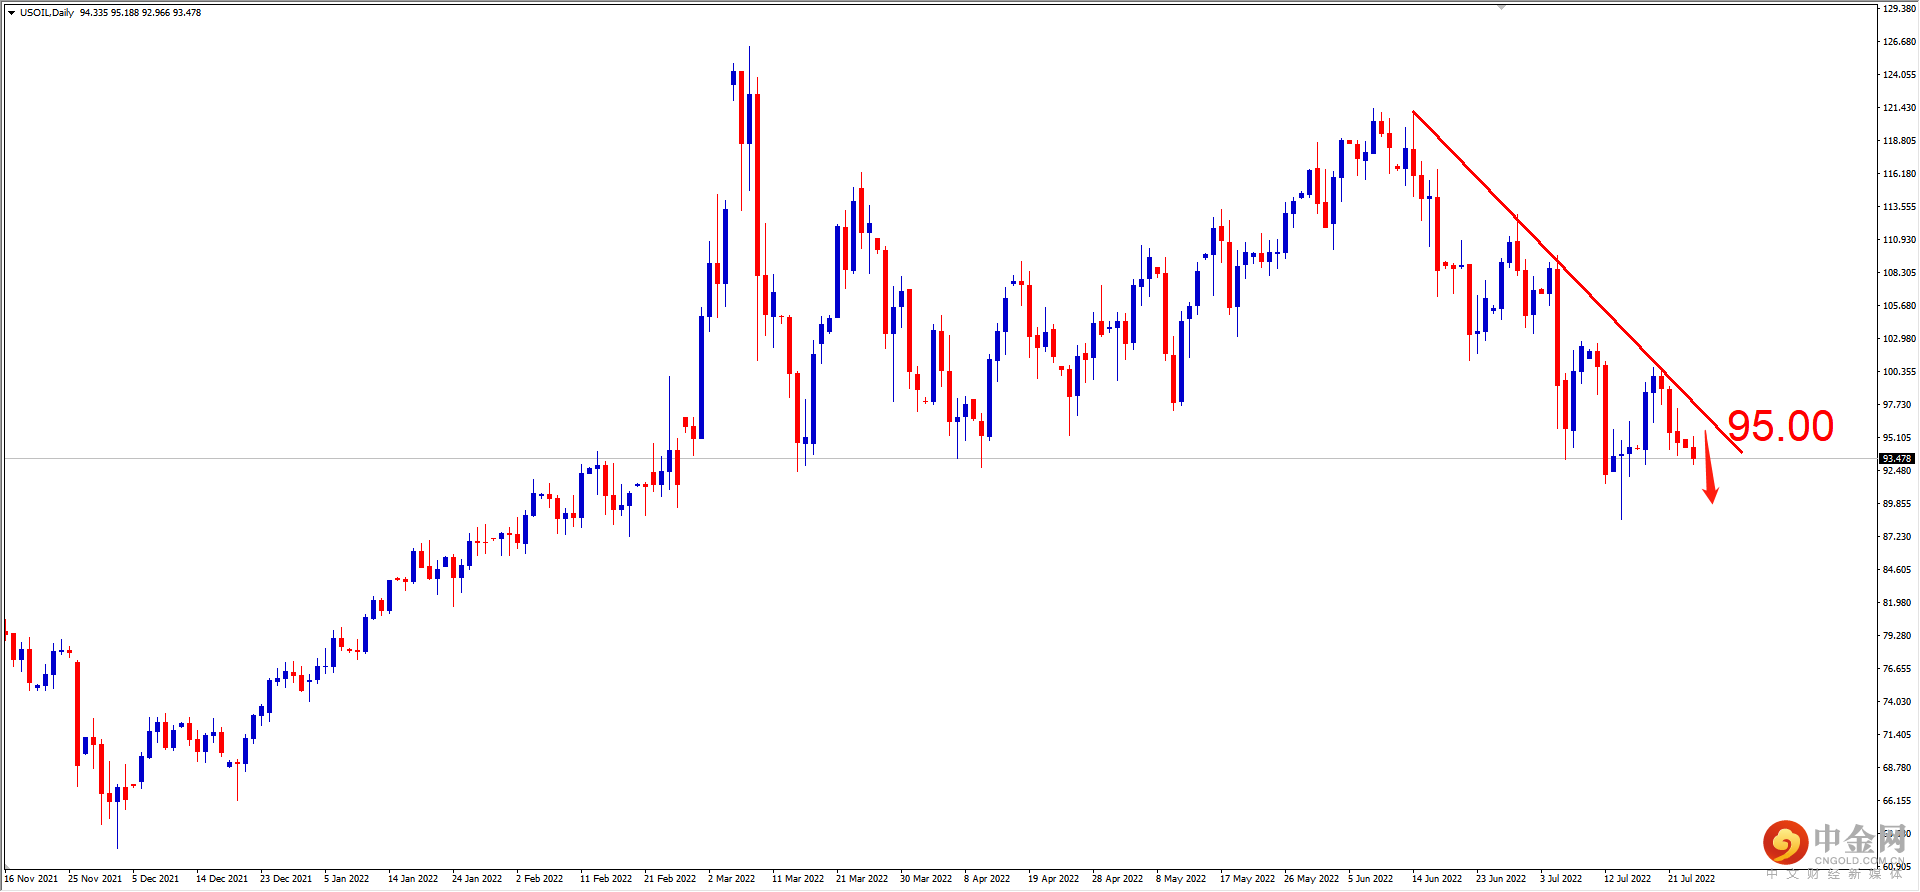Click the 14 Dec 2021 date label
1920x892 pixels.
[222, 879]
